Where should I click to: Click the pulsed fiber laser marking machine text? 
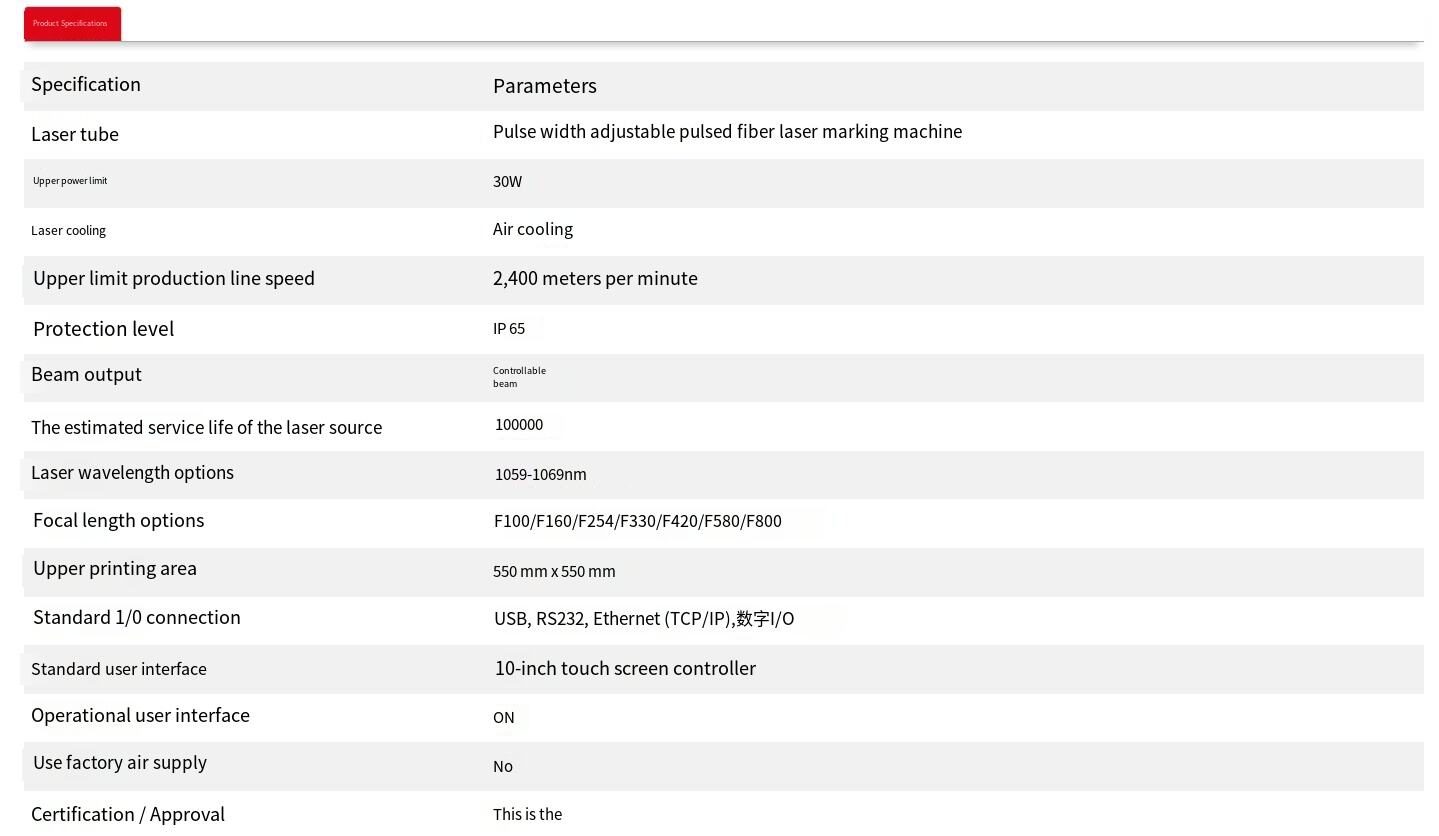click(x=727, y=132)
